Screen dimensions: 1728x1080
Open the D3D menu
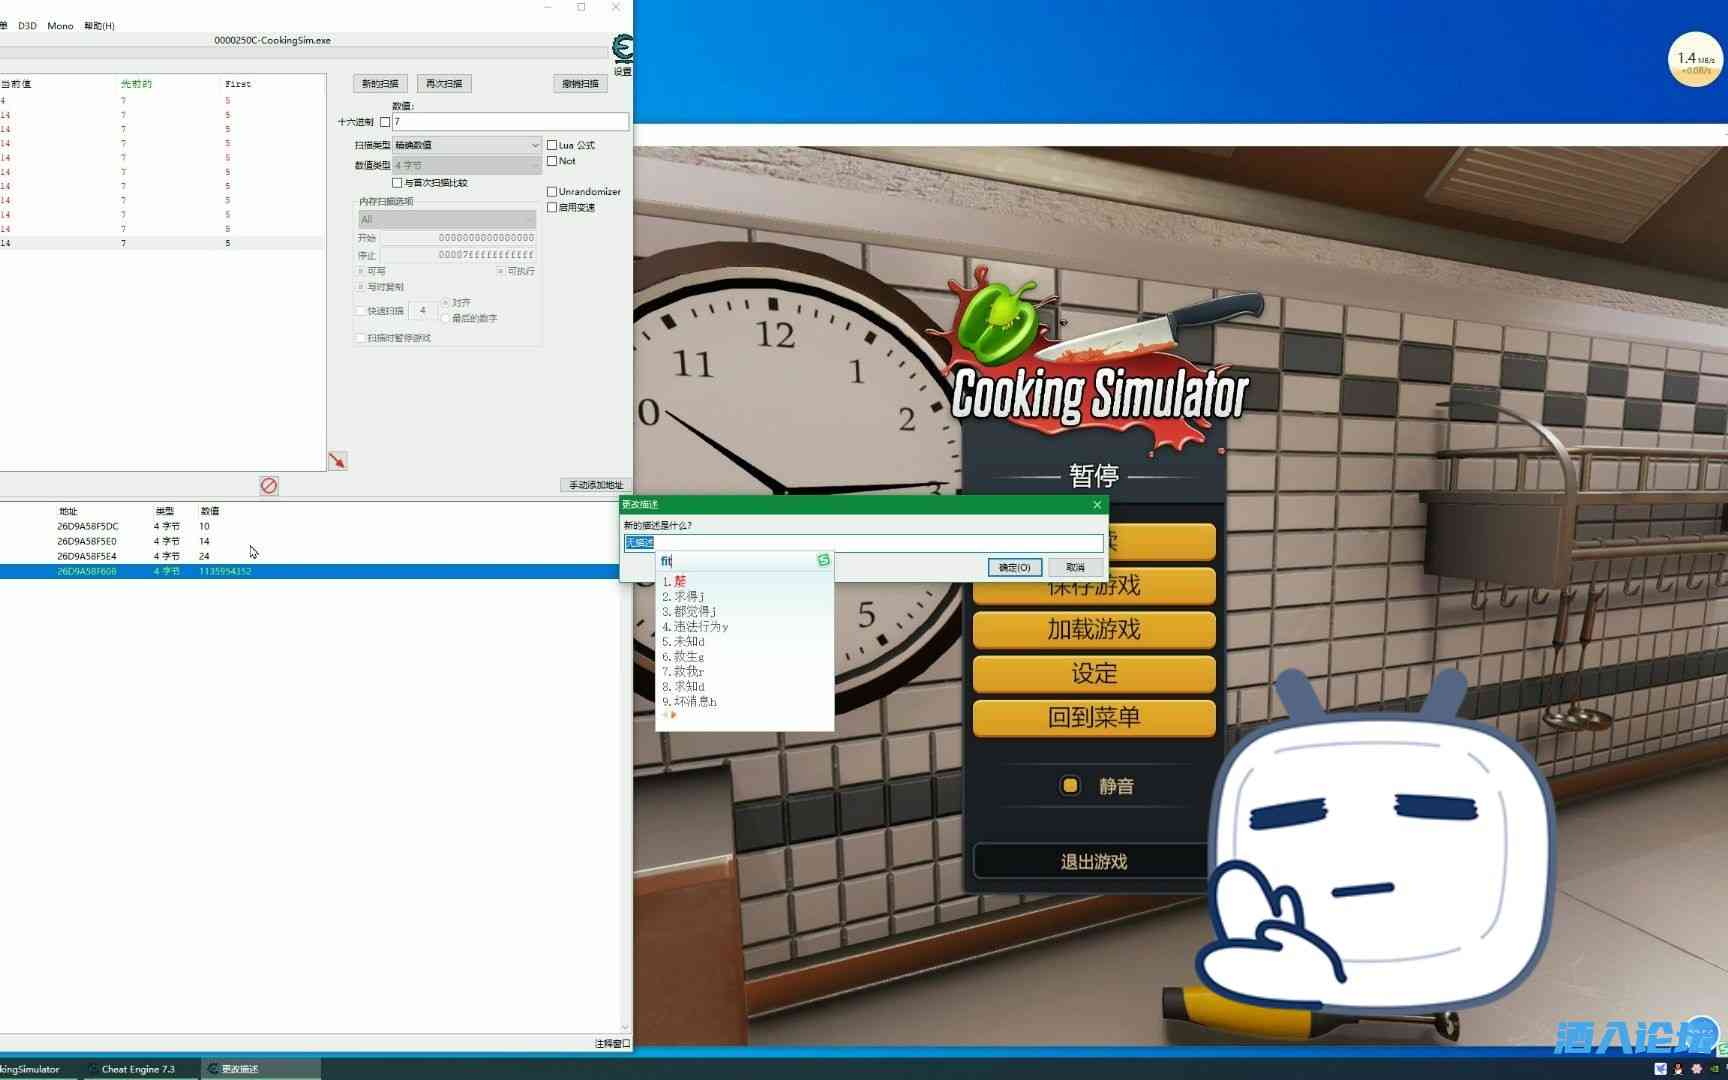tap(27, 26)
